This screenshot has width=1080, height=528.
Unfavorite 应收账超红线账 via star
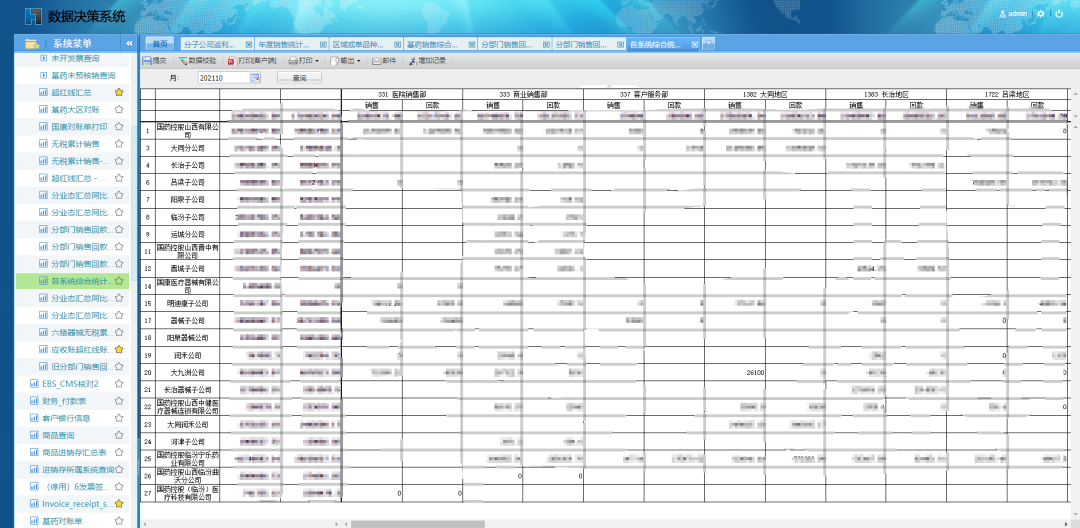pos(119,349)
